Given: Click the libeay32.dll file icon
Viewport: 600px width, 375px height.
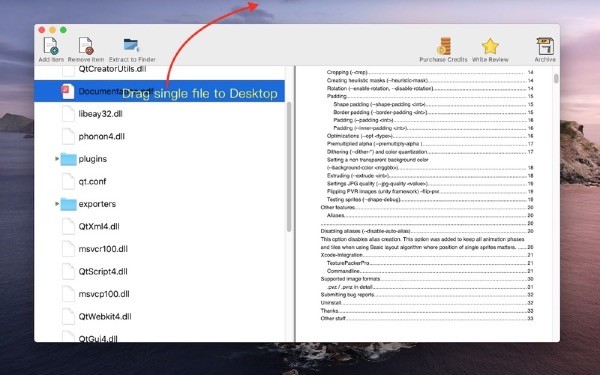Looking at the screenshot, I should (68, 114).
